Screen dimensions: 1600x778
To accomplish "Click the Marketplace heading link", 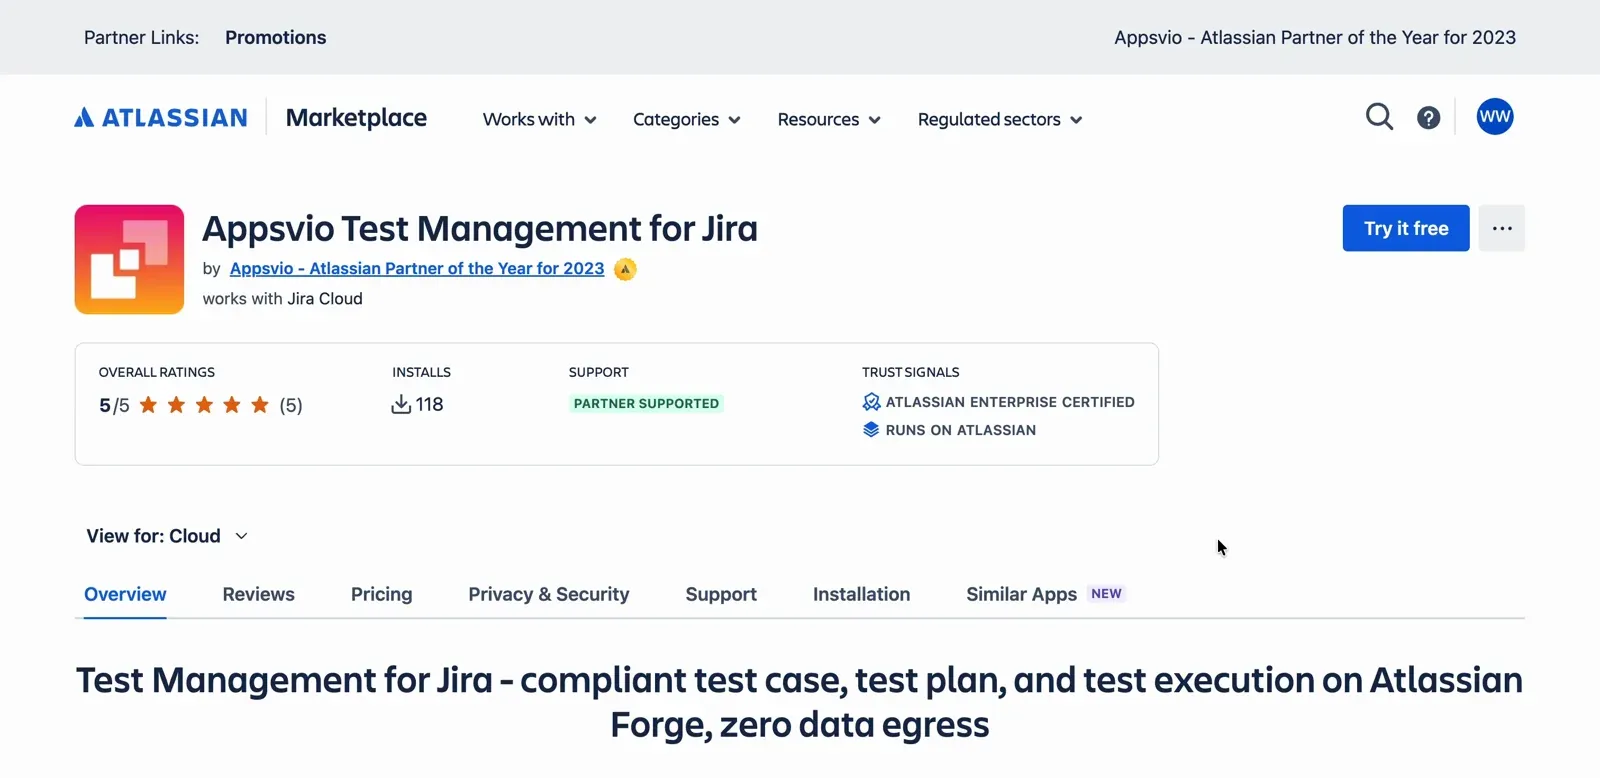I will click(x=356, y=118).
